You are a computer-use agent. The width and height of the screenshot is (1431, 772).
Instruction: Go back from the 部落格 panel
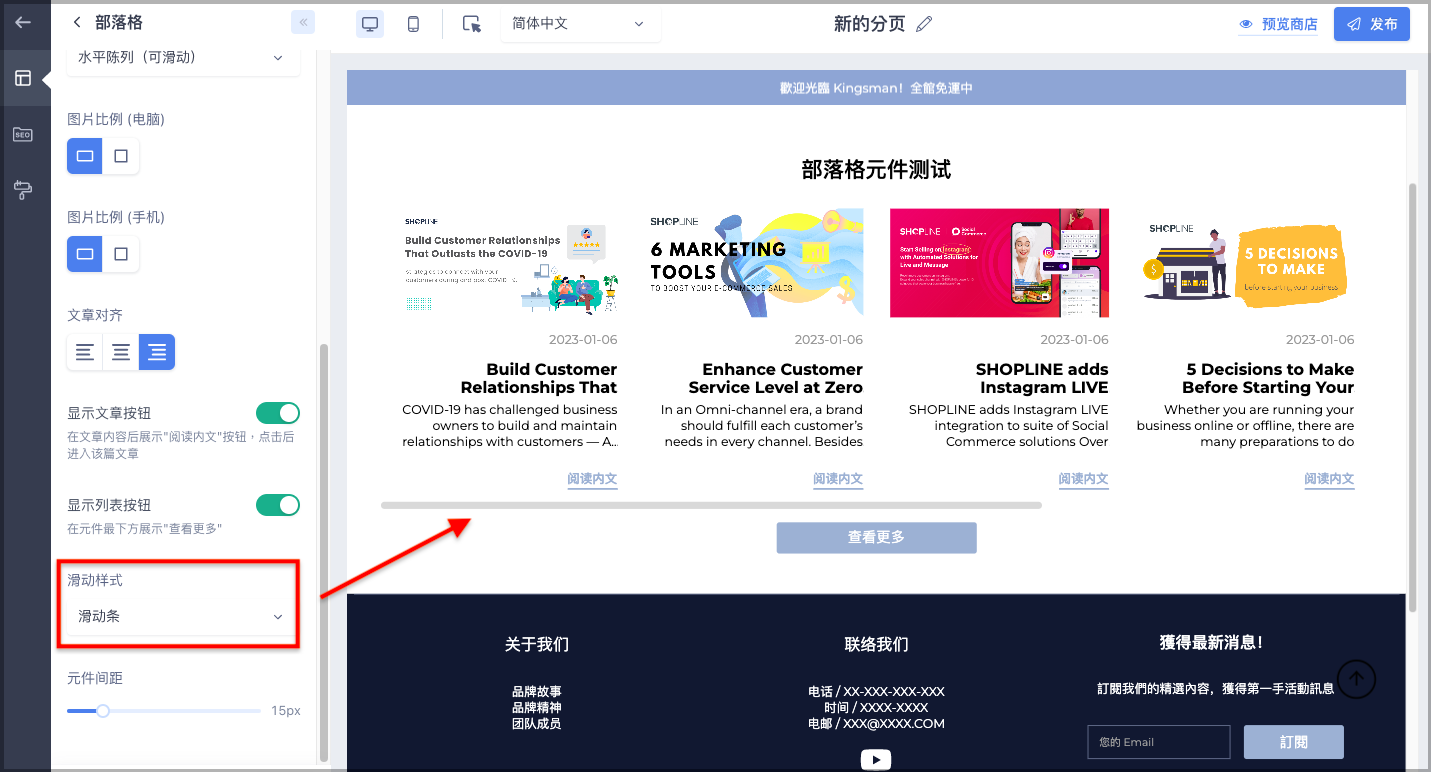click(x=77, y=22)
